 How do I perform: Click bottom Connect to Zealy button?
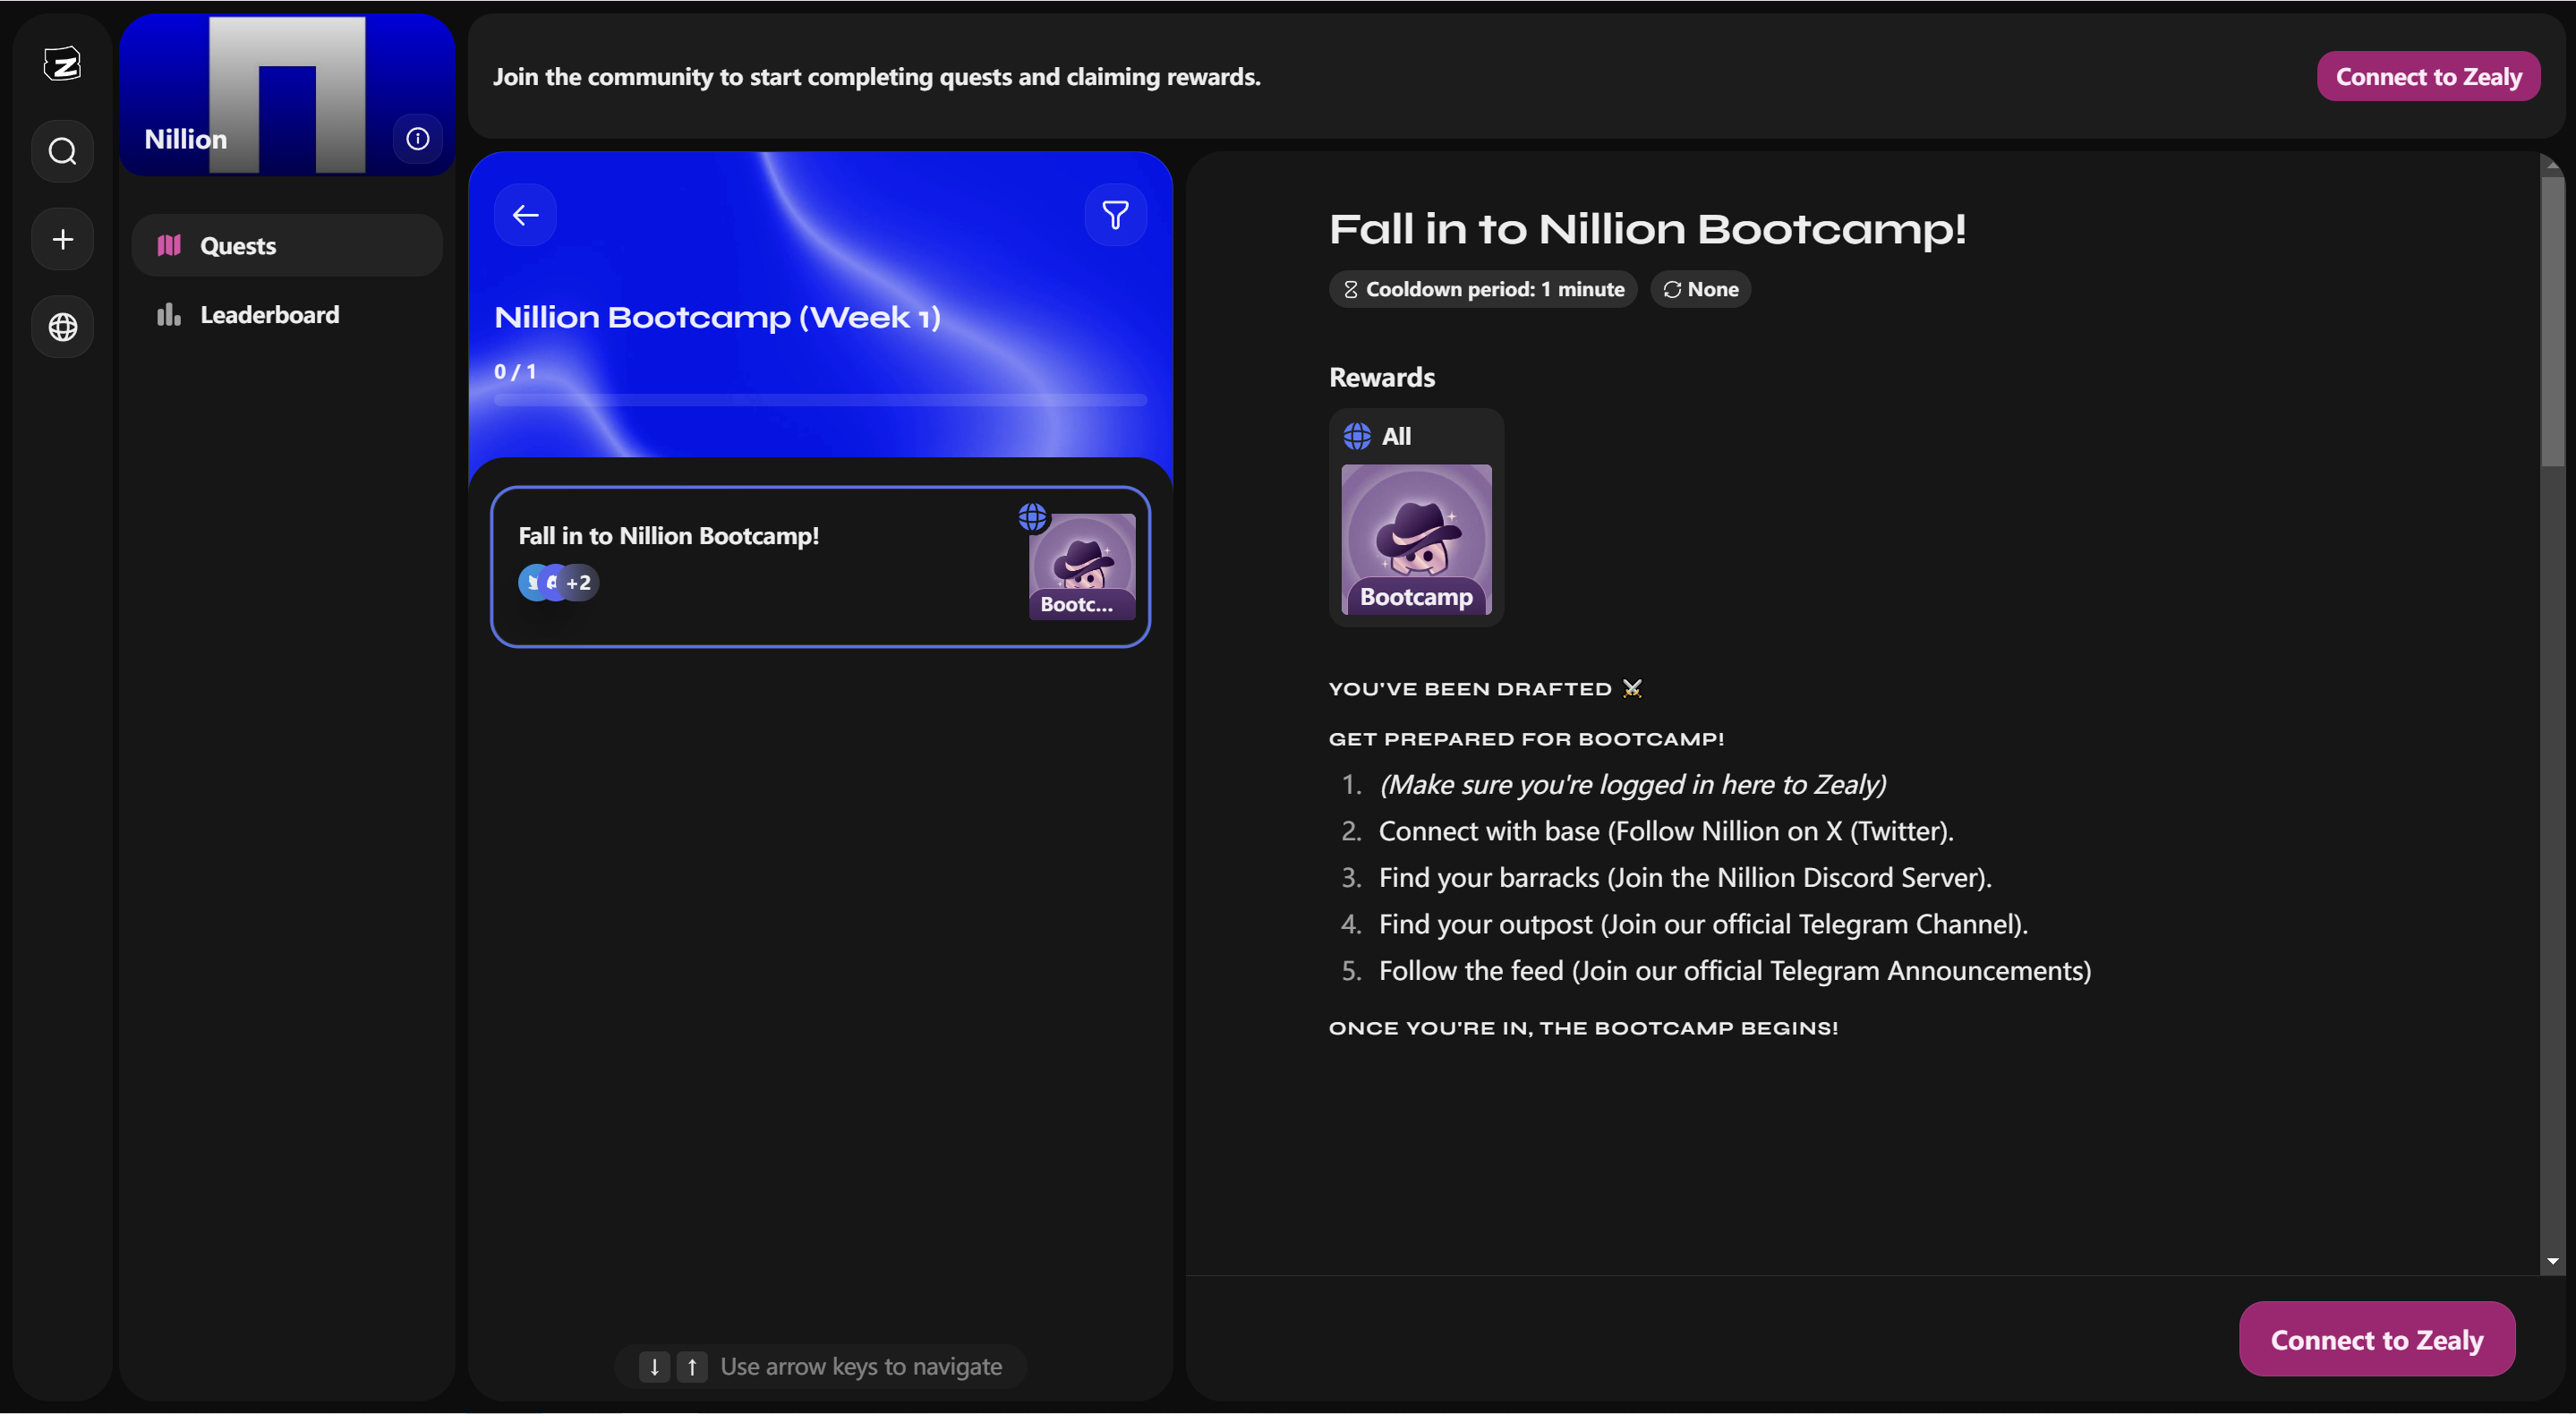coord(2376,1340)
